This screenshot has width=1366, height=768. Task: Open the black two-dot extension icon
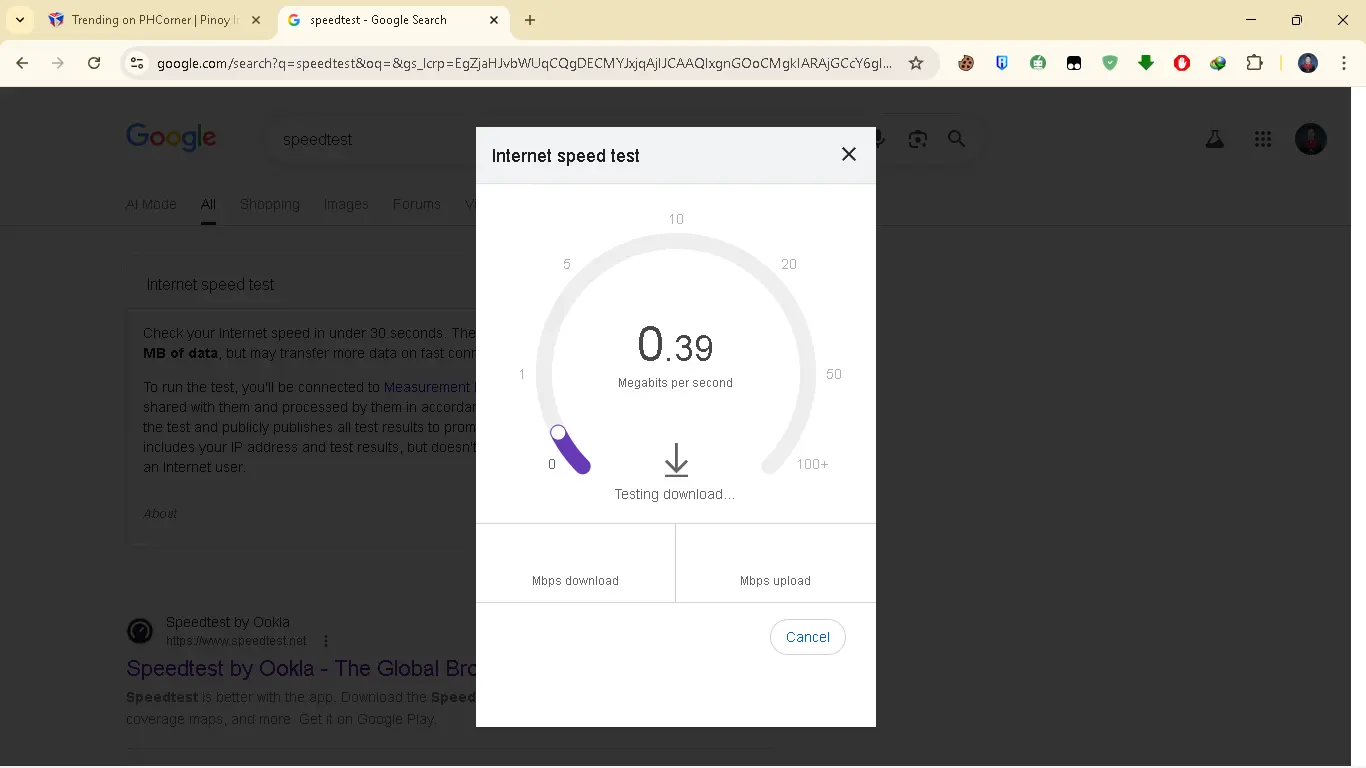pyautogui.click(x=1074, y=63)
